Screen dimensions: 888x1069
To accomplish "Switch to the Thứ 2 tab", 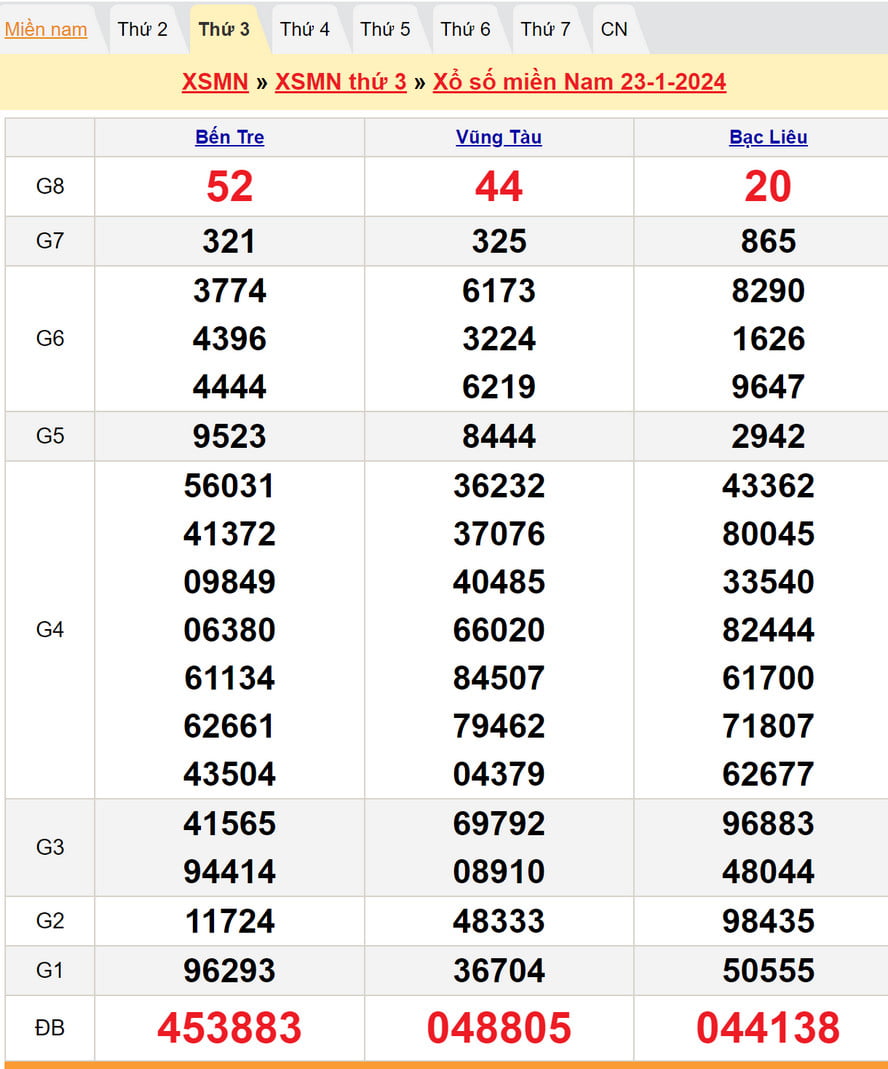I will coord(143,29).
